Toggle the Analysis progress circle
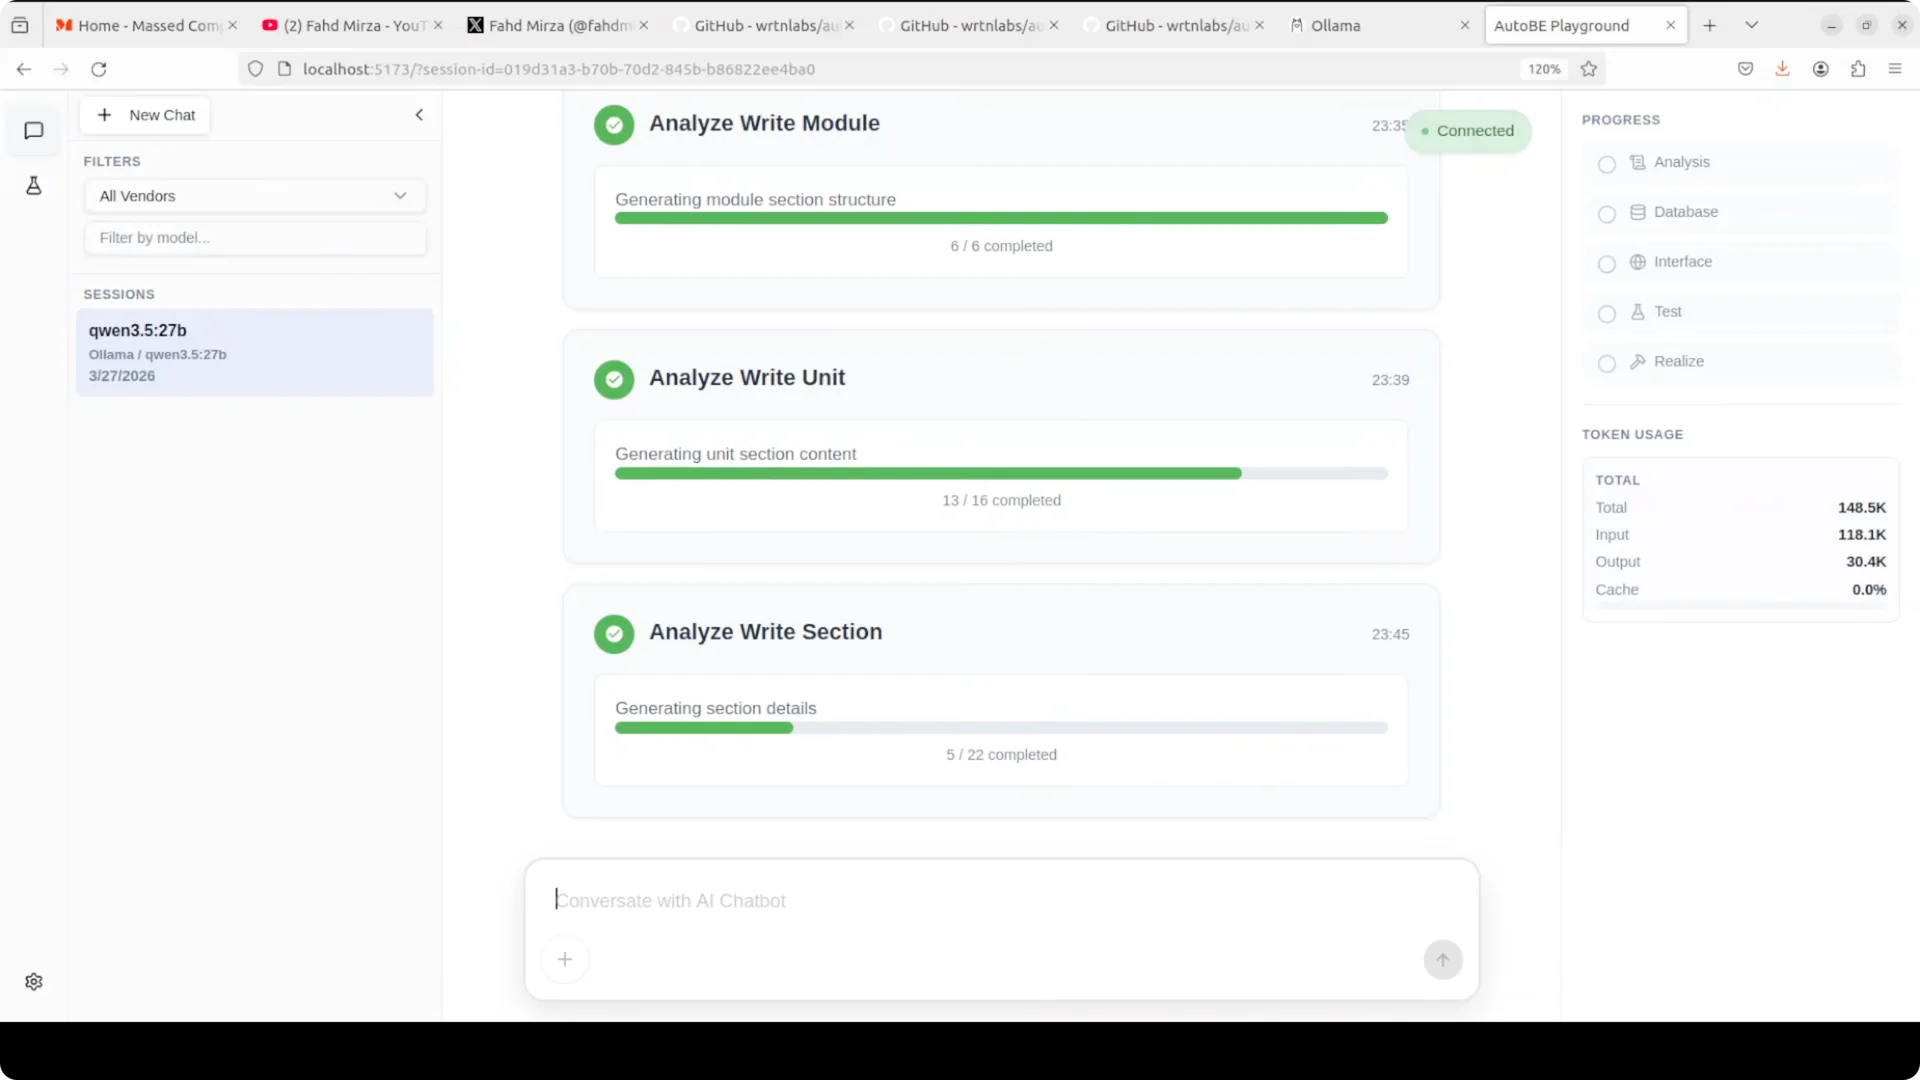Image resolution: width=1920 pixels, height=1080 pixels. pos(1607,164)
